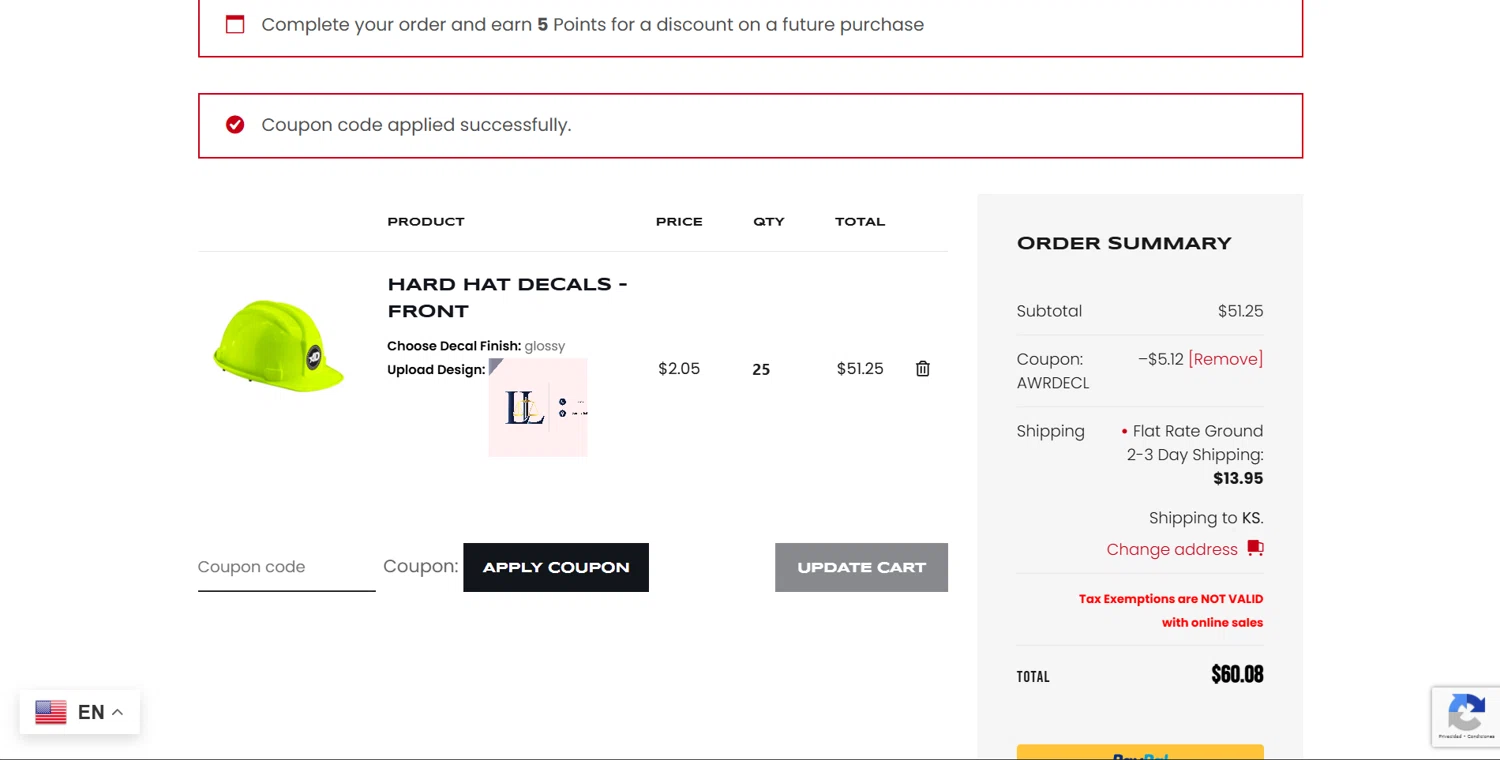
Task: Click the PRODUCT column header
Action: pos(426,222)
